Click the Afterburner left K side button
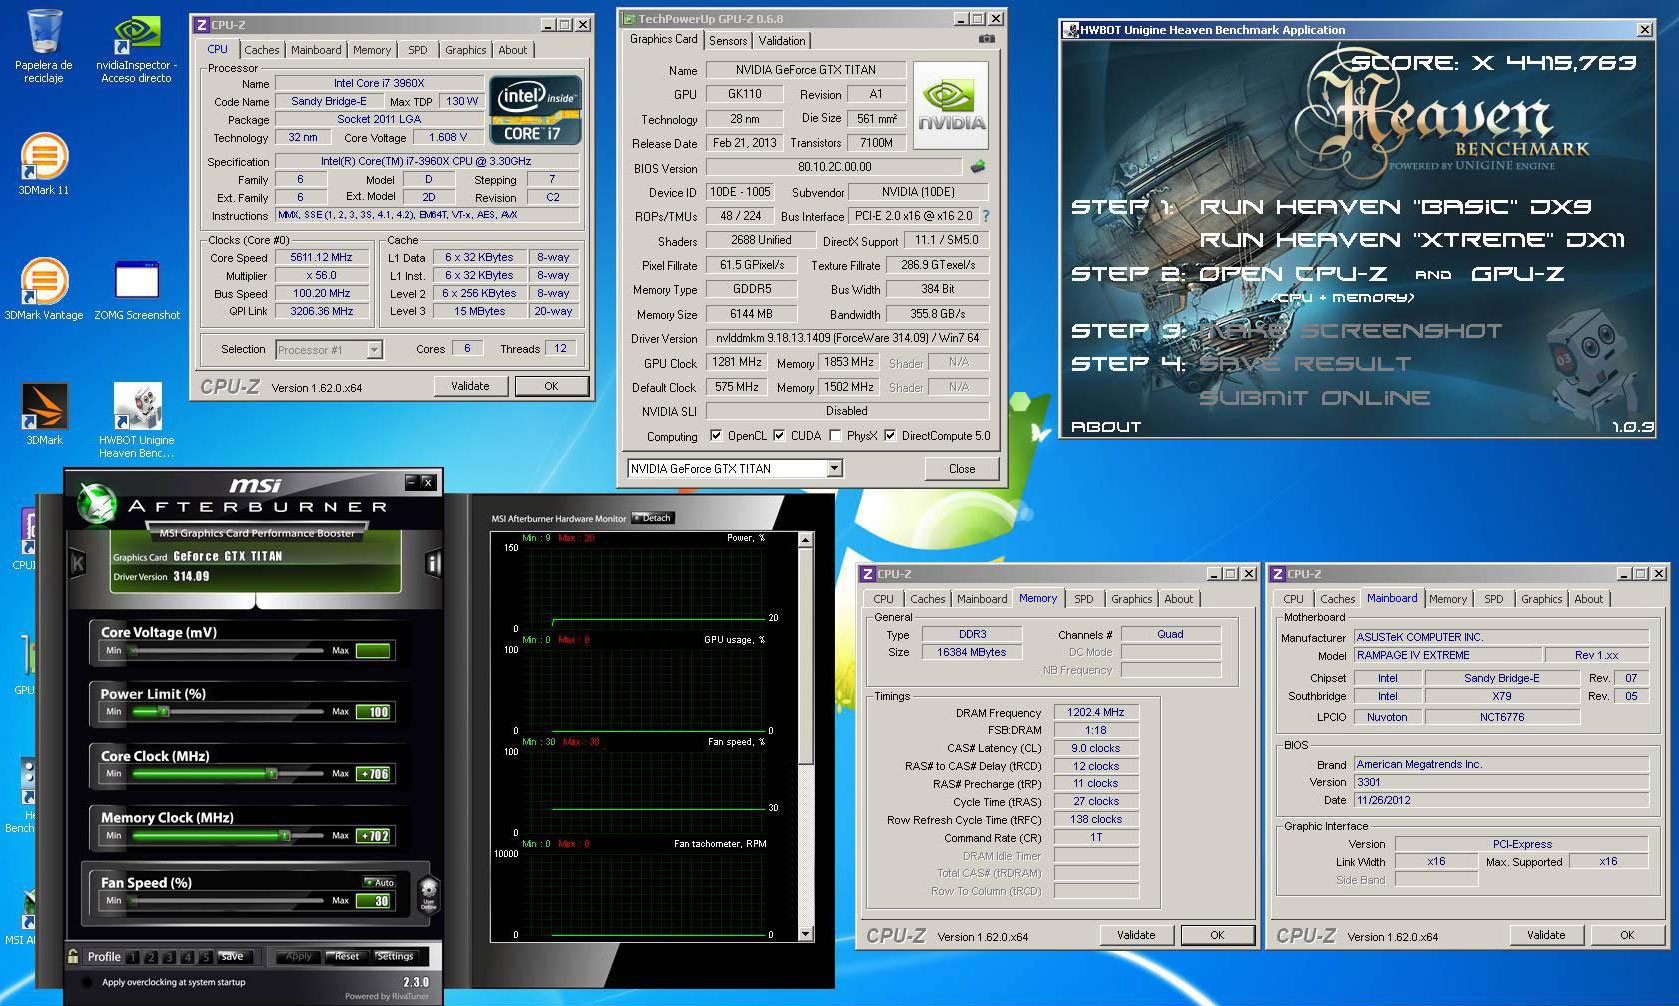 77,564
